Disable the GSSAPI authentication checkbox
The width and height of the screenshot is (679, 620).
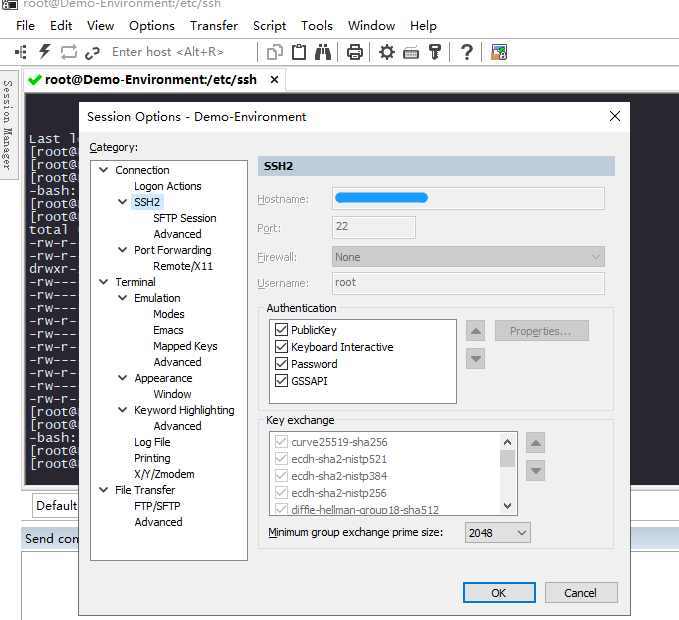pos(281,381)
